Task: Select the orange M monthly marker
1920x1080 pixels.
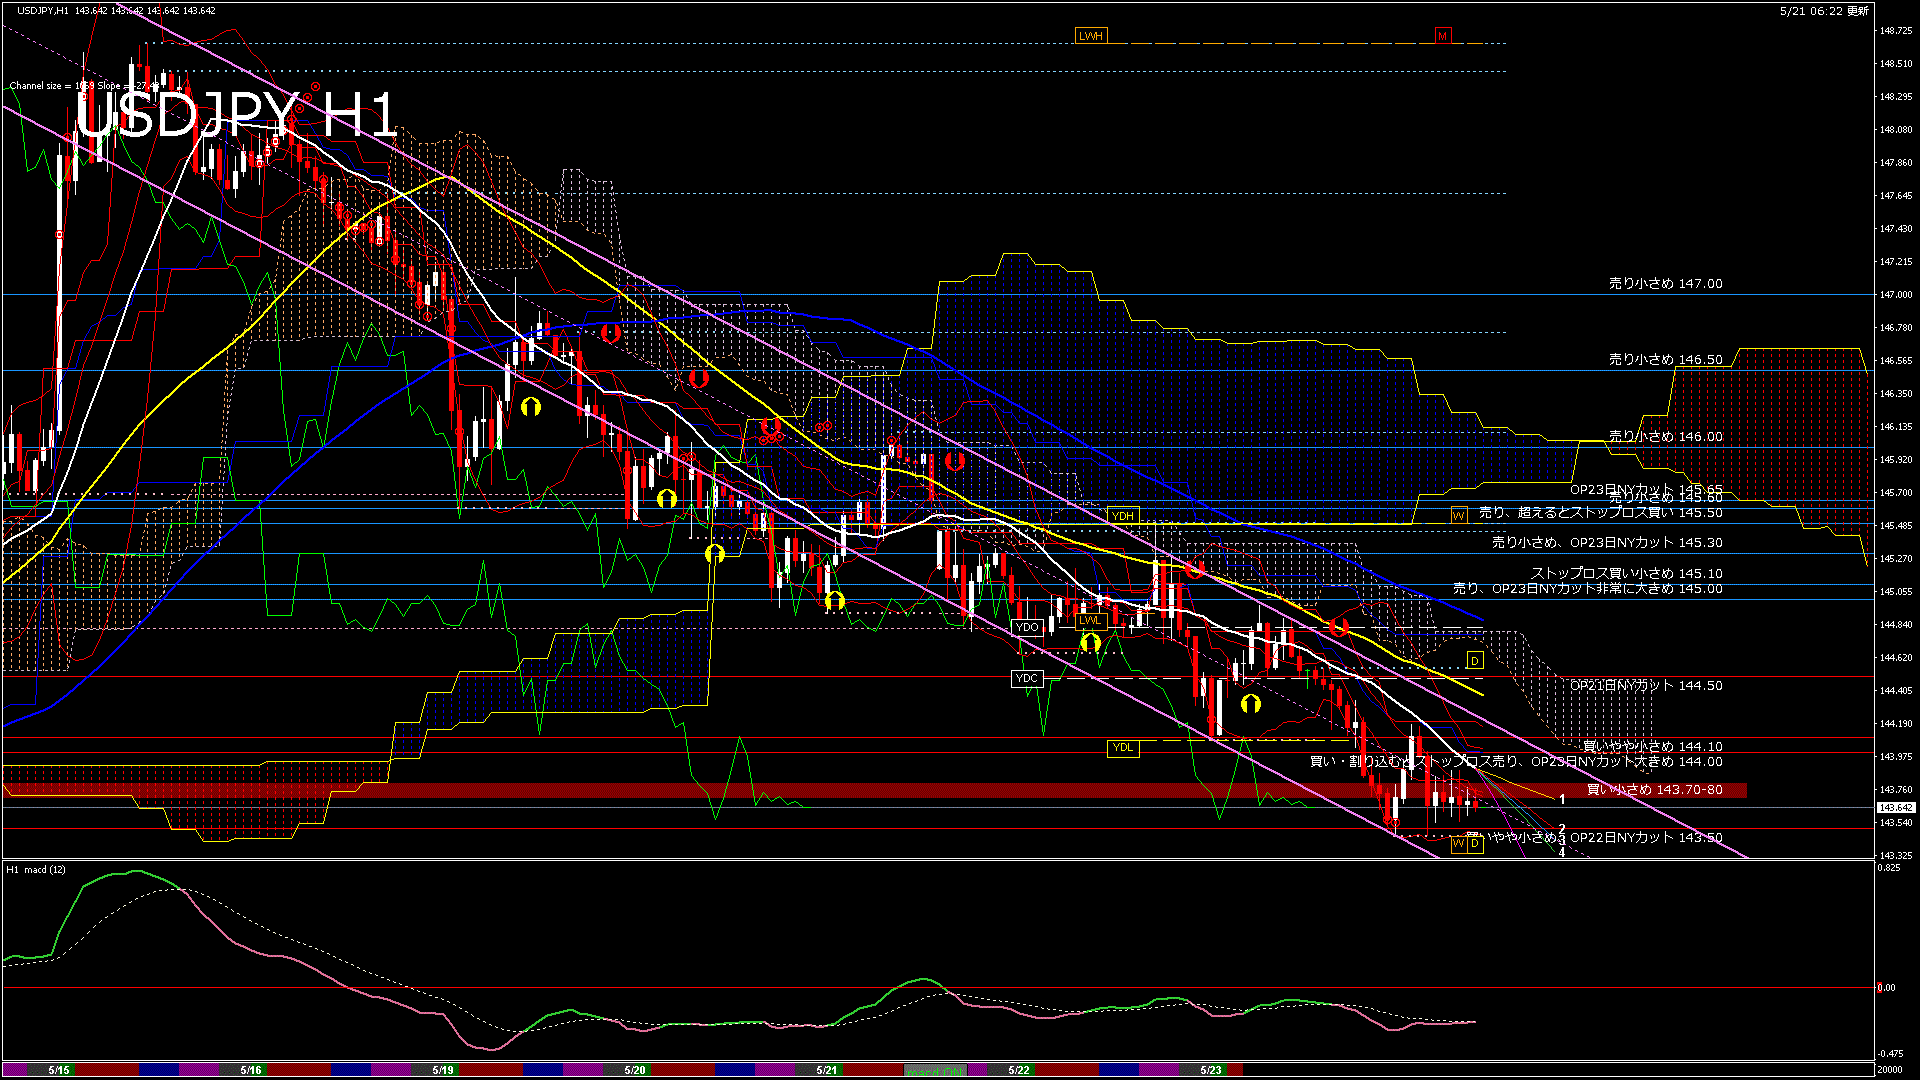Action: point(1442,36)
